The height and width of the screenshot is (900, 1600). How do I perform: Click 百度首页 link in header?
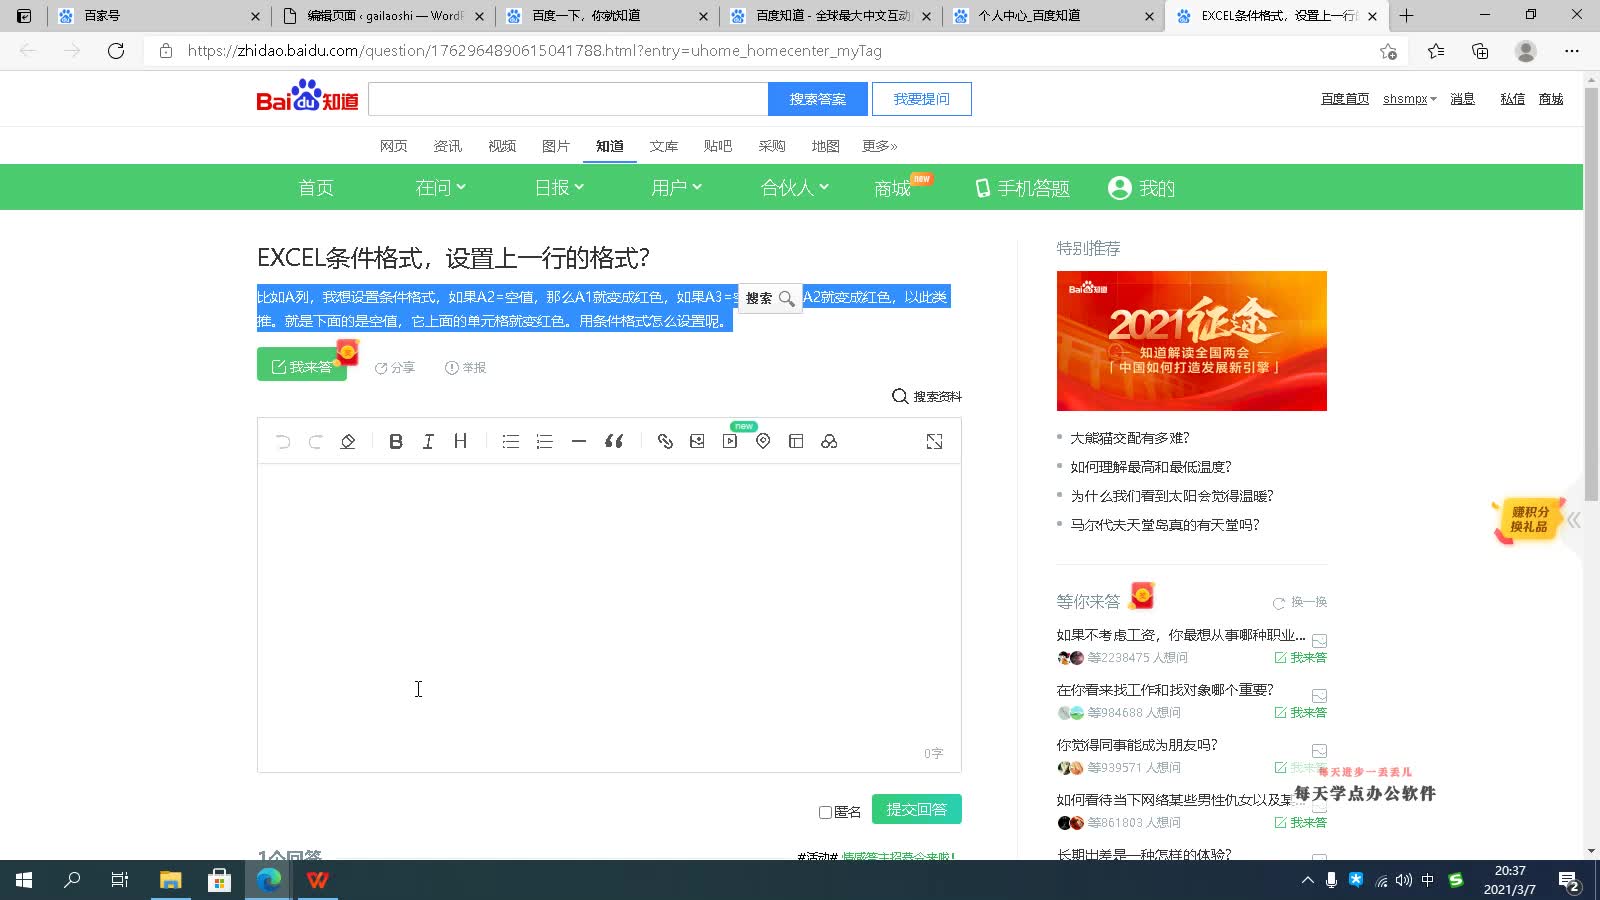point(1345,99)
